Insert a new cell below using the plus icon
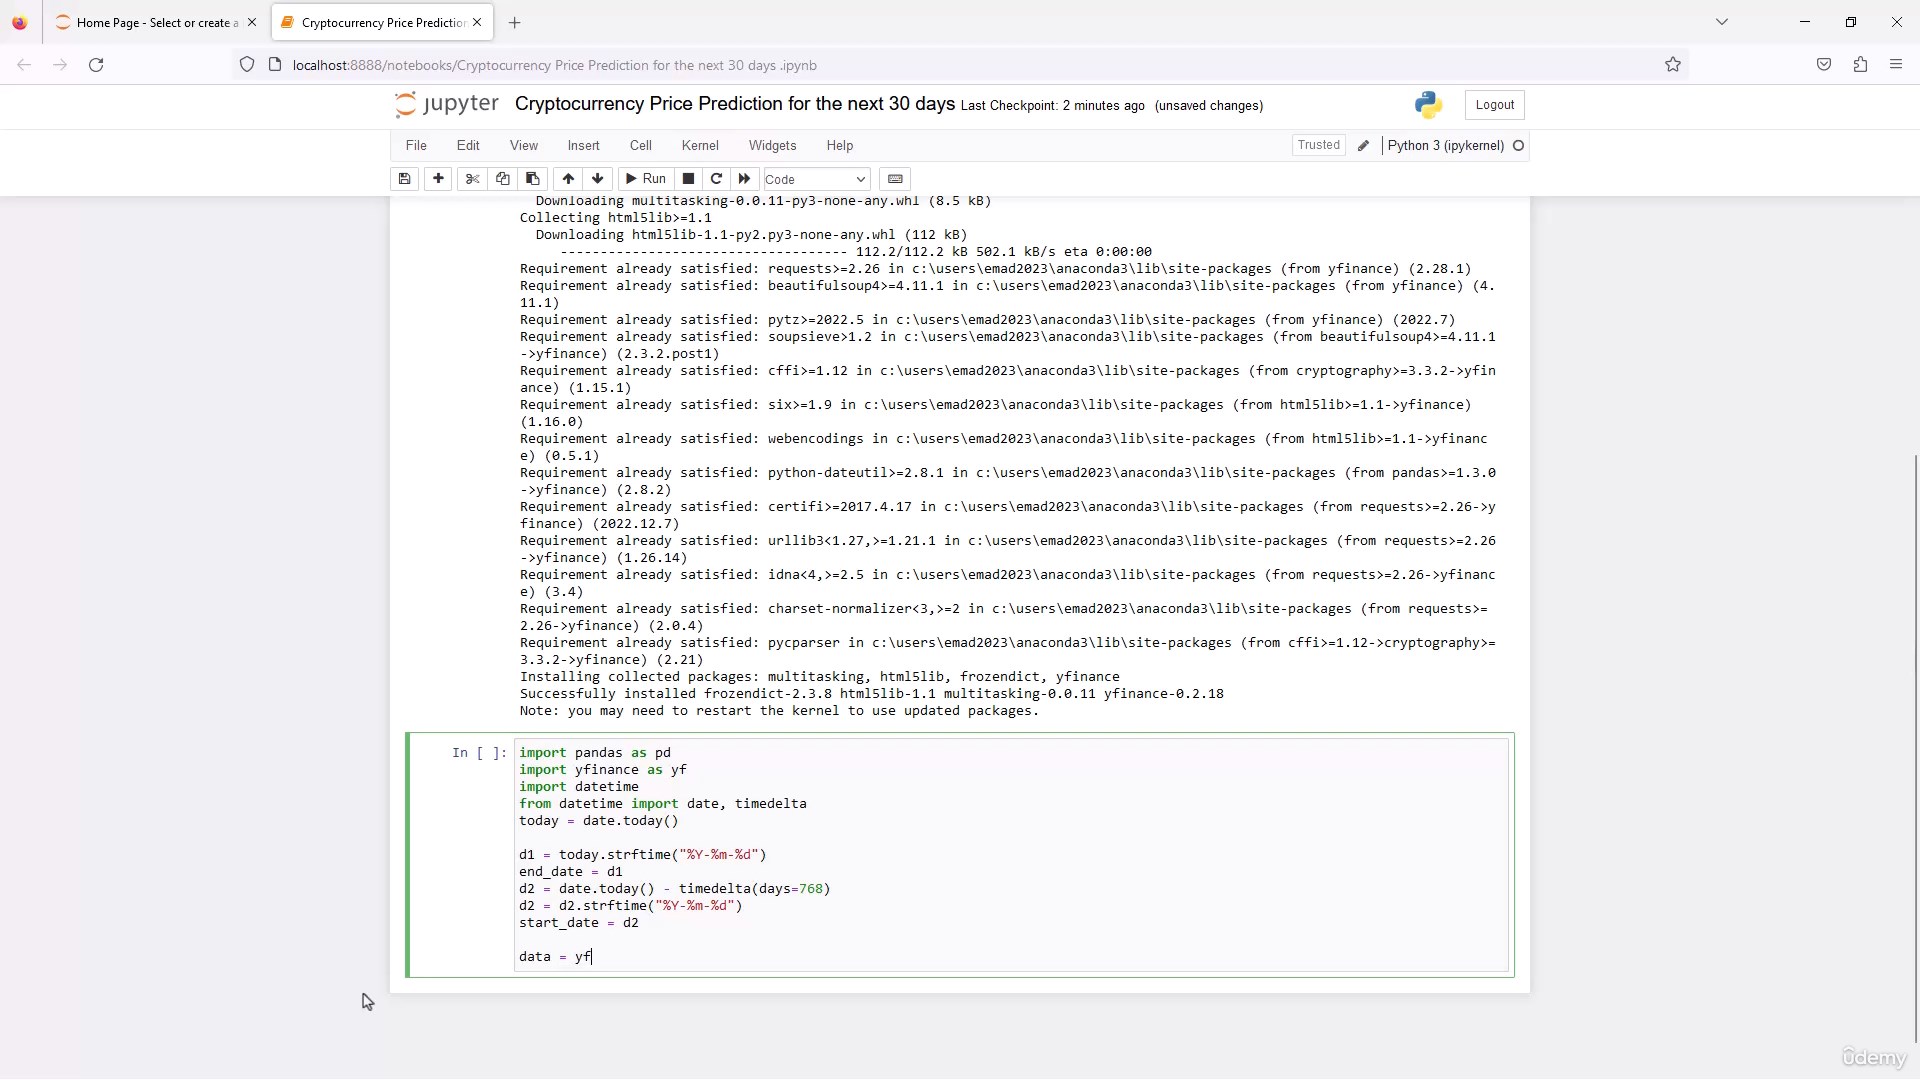This screenshot has width=1920, height=1080. 438,179
